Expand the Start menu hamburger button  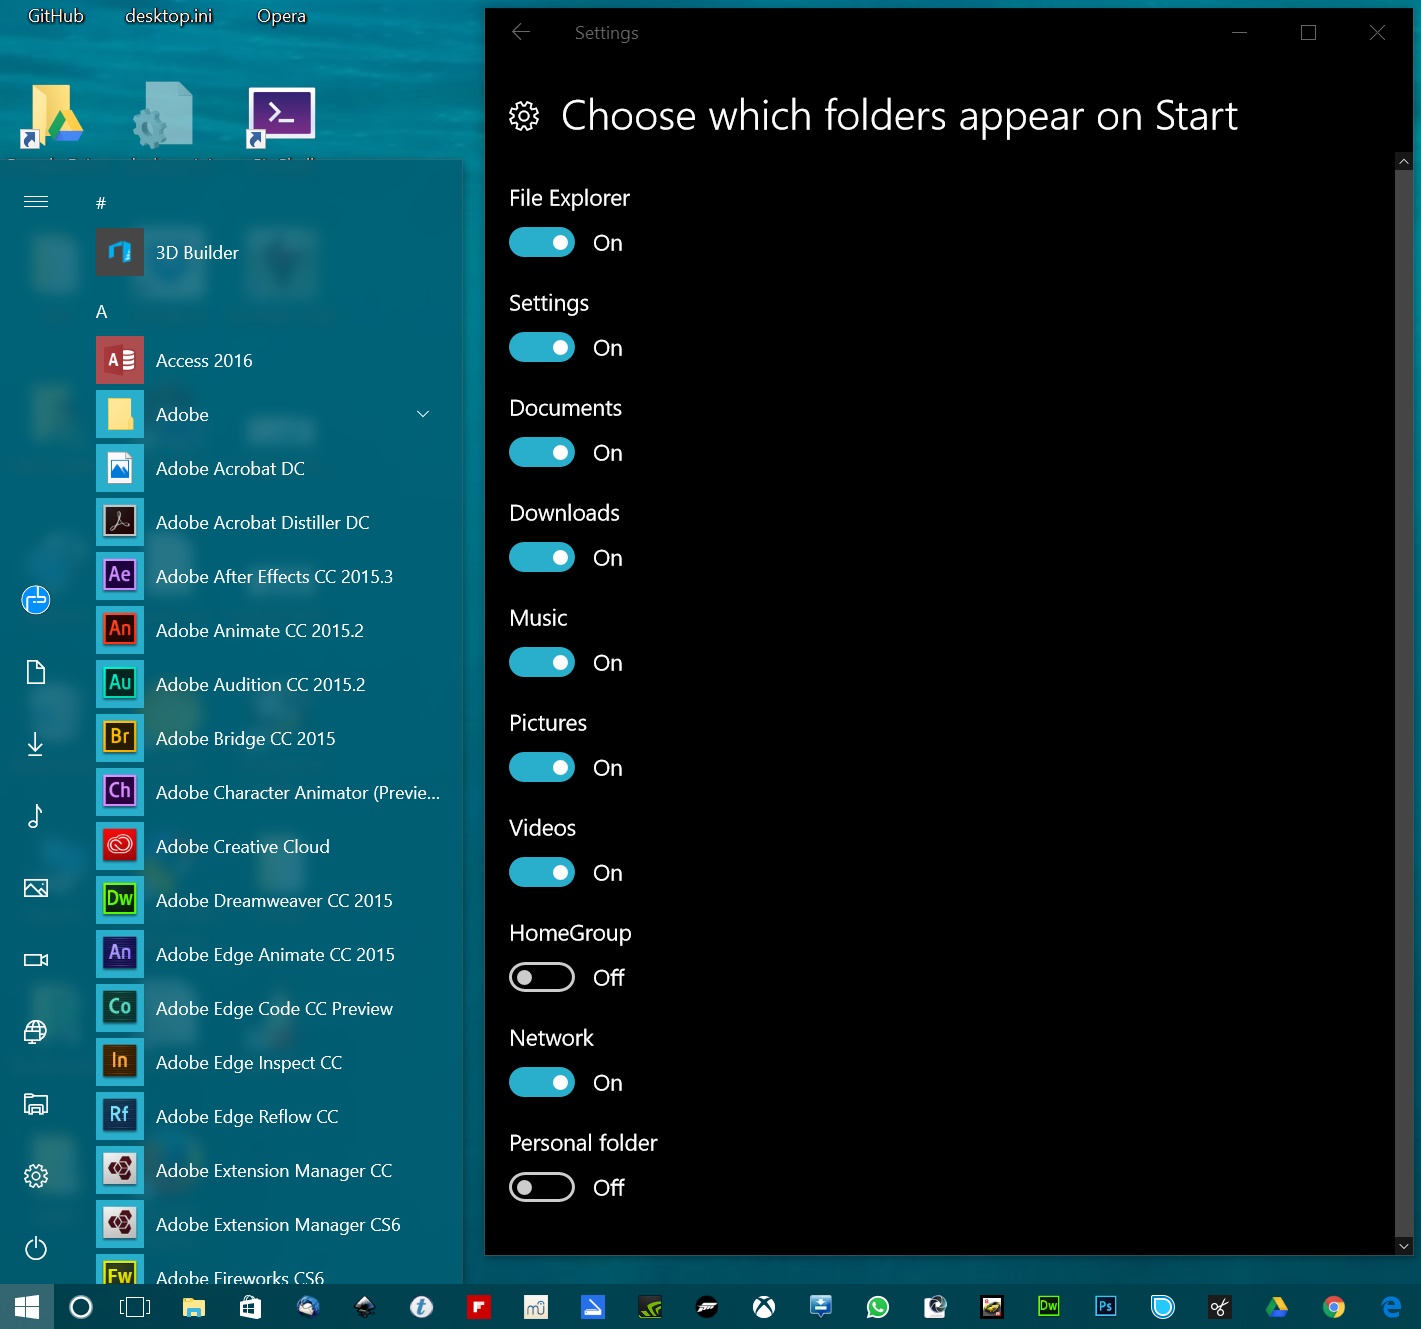36,202
